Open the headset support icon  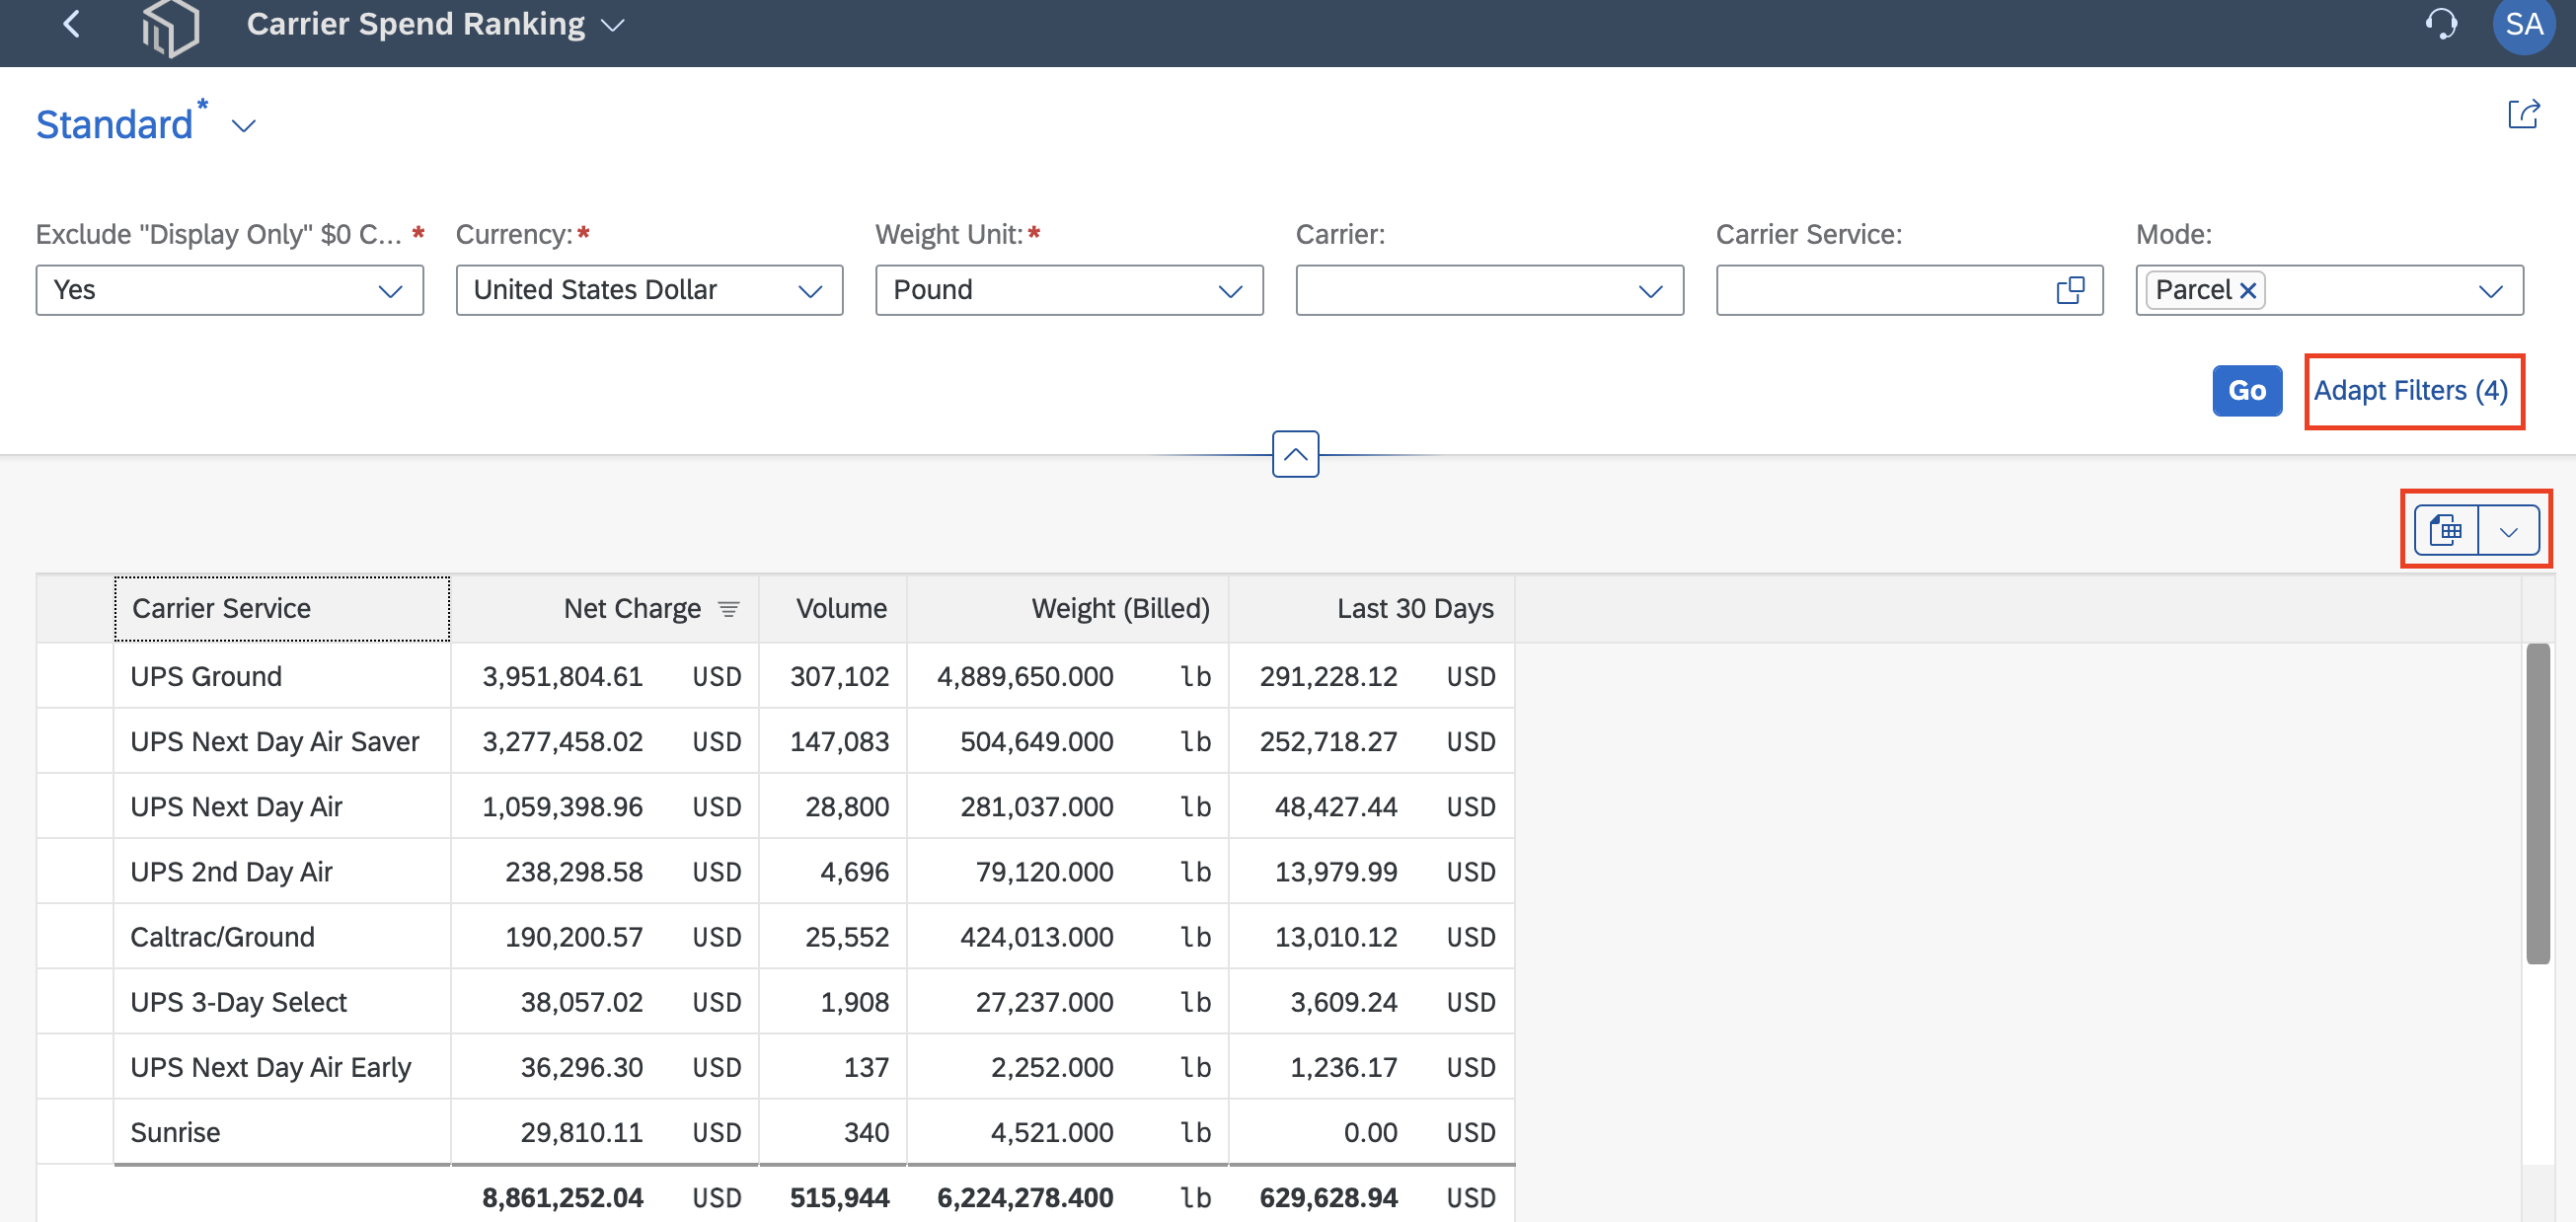tap(2440, 24)
